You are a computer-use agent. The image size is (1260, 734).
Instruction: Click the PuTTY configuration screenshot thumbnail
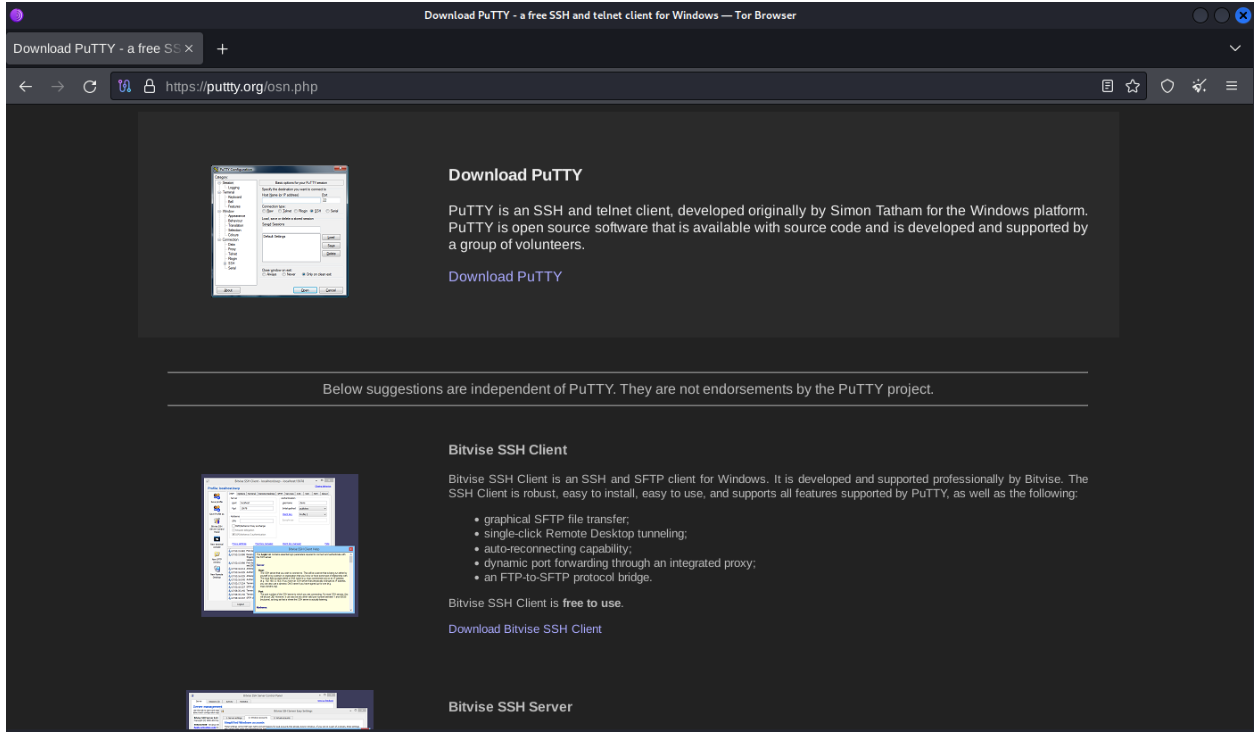[x=280, y=230]
